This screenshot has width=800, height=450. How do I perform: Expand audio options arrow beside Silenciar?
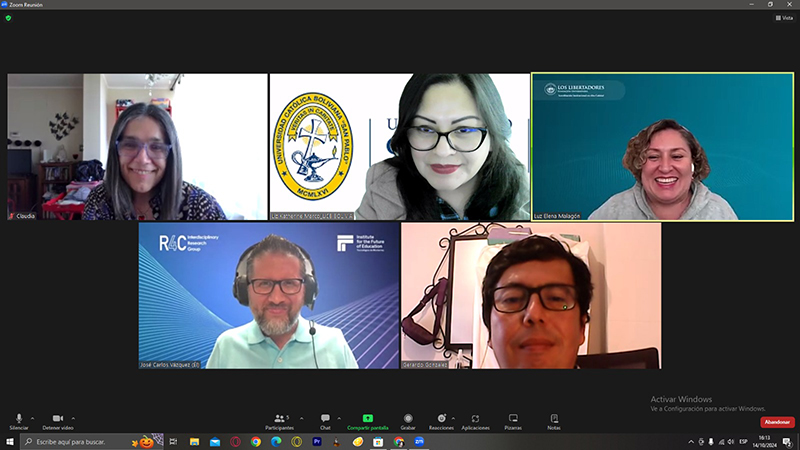point(32,417)
